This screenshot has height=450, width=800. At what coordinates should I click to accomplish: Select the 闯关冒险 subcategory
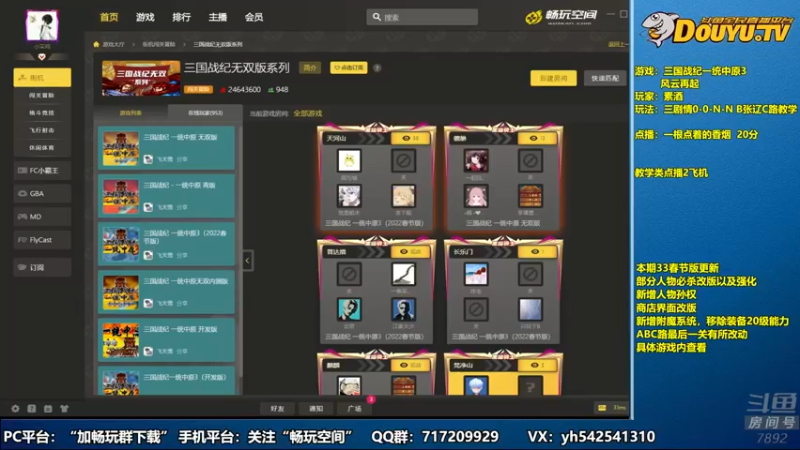[x=42, y=95]
